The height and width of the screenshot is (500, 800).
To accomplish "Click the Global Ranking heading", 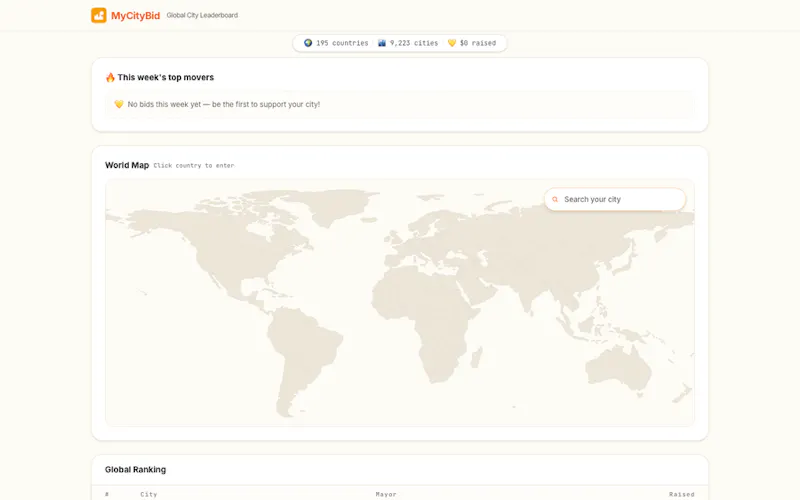I will coord(135,469).
